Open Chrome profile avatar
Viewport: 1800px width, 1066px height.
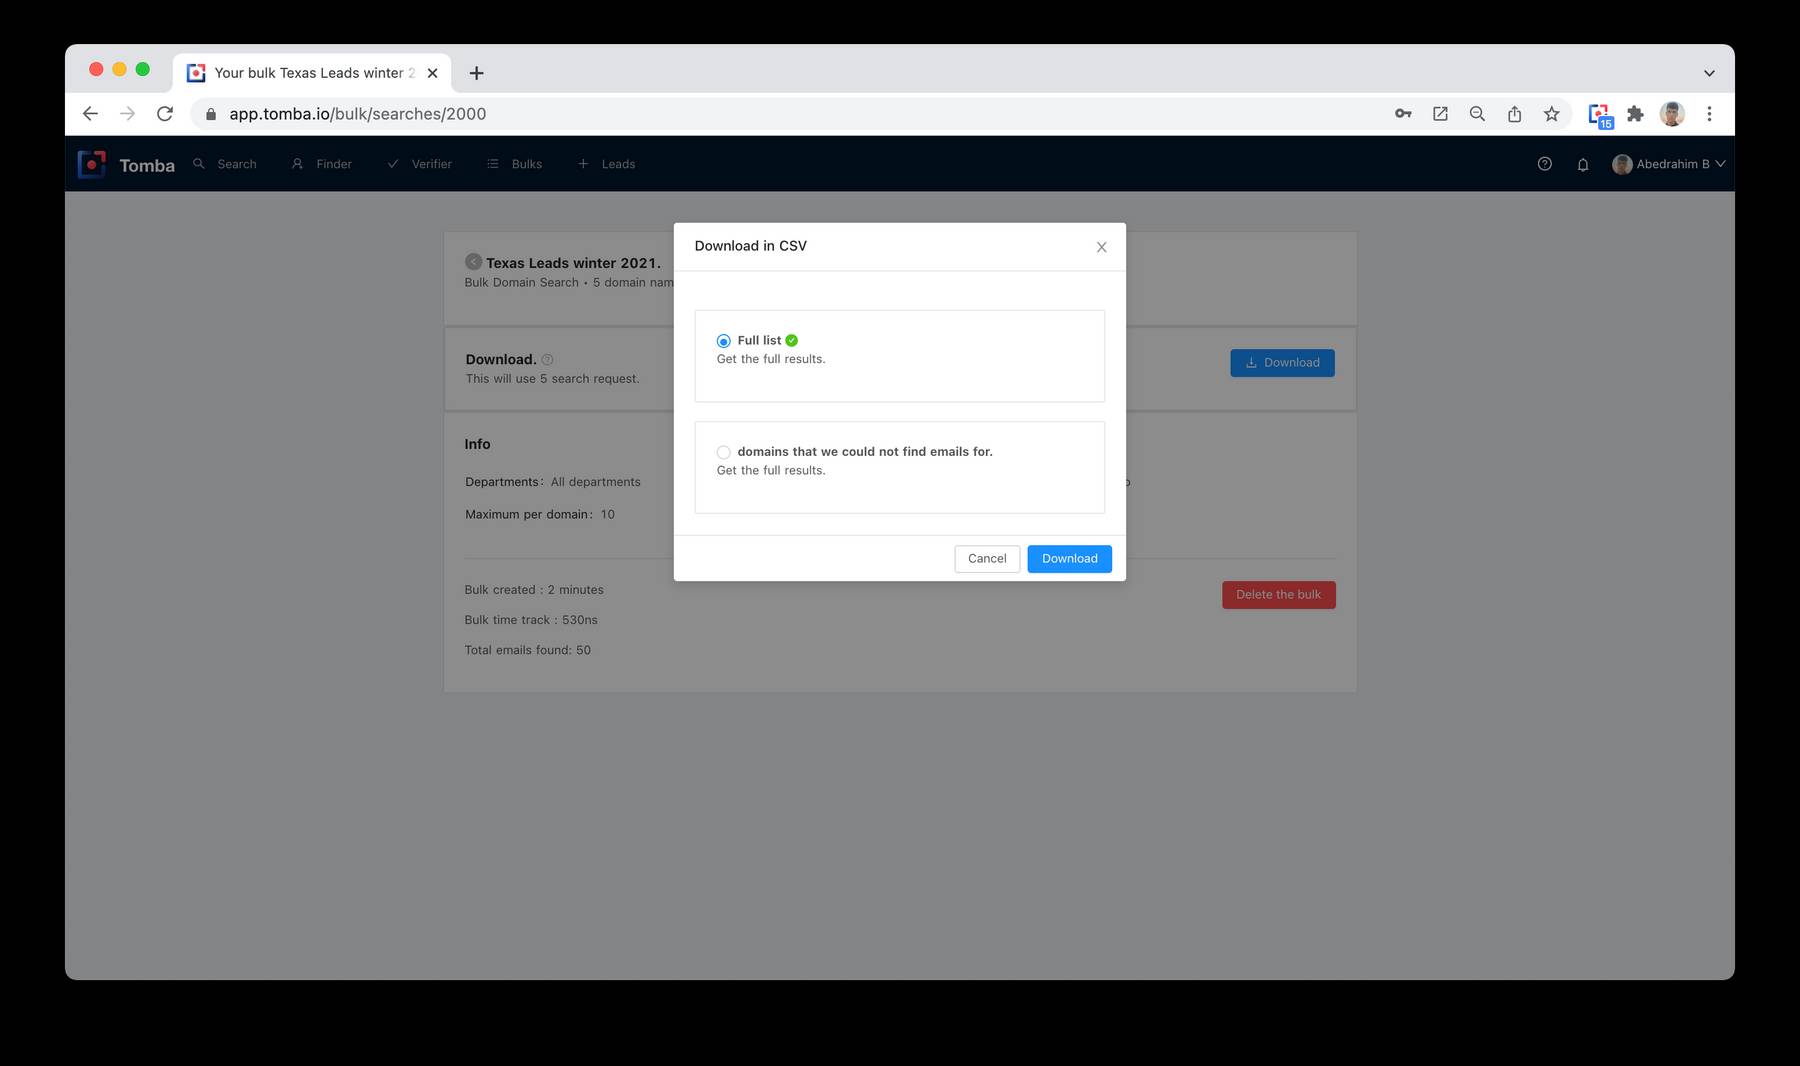pos(1672,114)
